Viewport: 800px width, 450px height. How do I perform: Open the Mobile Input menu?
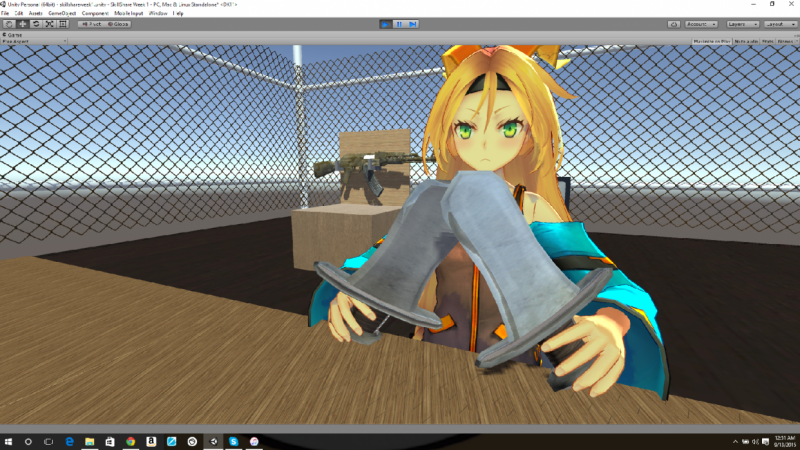coord(129,13)
